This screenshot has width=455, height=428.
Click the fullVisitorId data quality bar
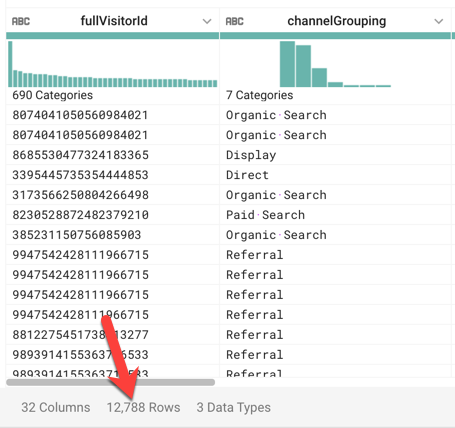pyautogui.click(x=112, y=36)
